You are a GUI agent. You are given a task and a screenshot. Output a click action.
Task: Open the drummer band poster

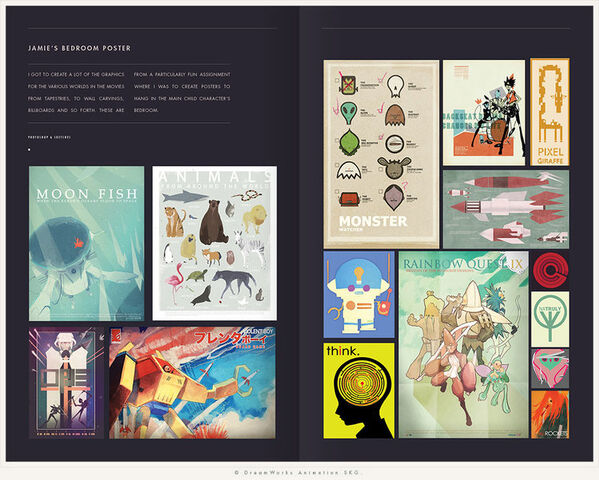(484, 113)
